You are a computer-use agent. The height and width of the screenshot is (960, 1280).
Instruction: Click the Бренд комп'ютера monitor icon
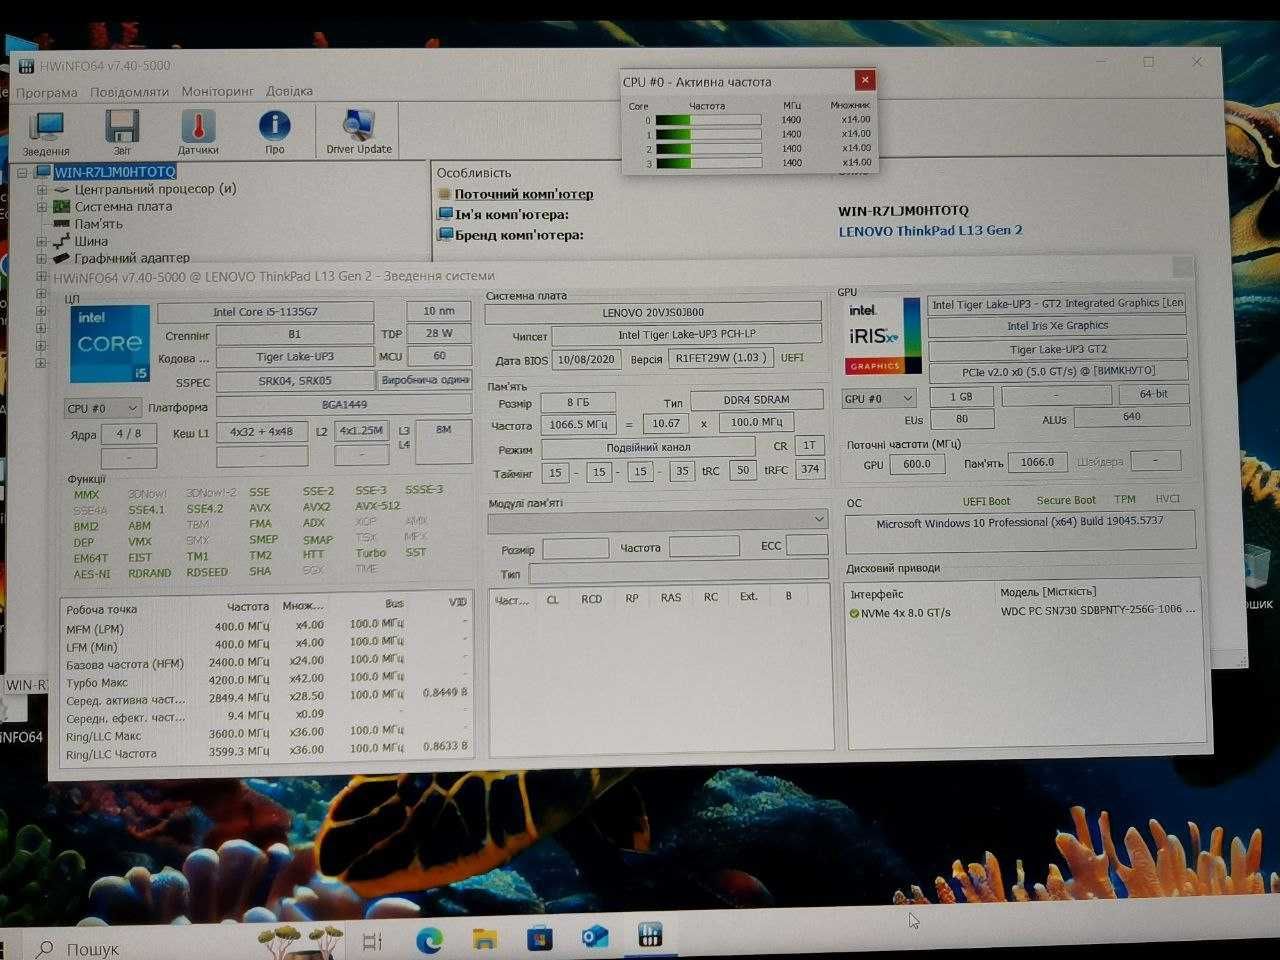coord(446,235)
